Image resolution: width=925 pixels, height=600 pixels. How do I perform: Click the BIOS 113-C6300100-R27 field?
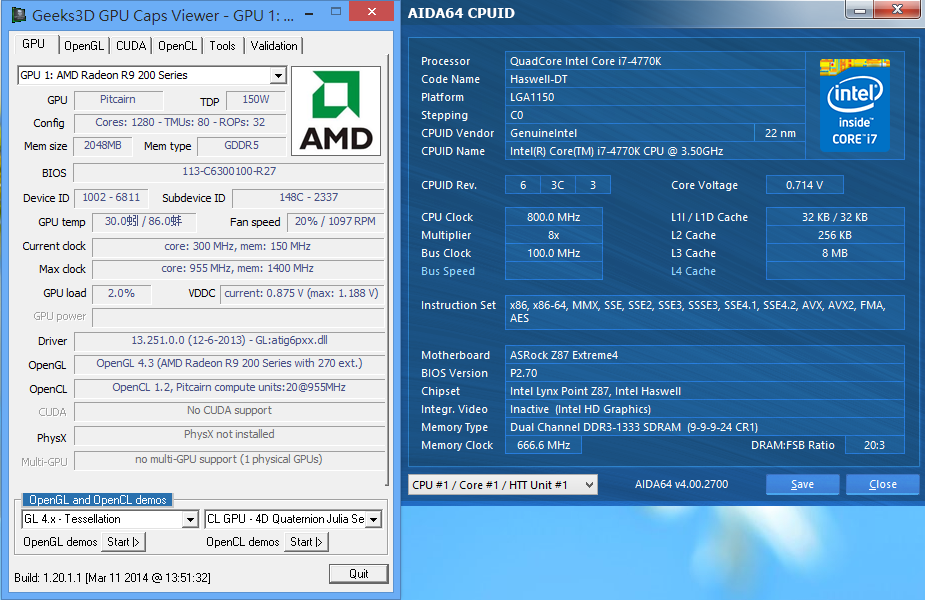(229, 172)
